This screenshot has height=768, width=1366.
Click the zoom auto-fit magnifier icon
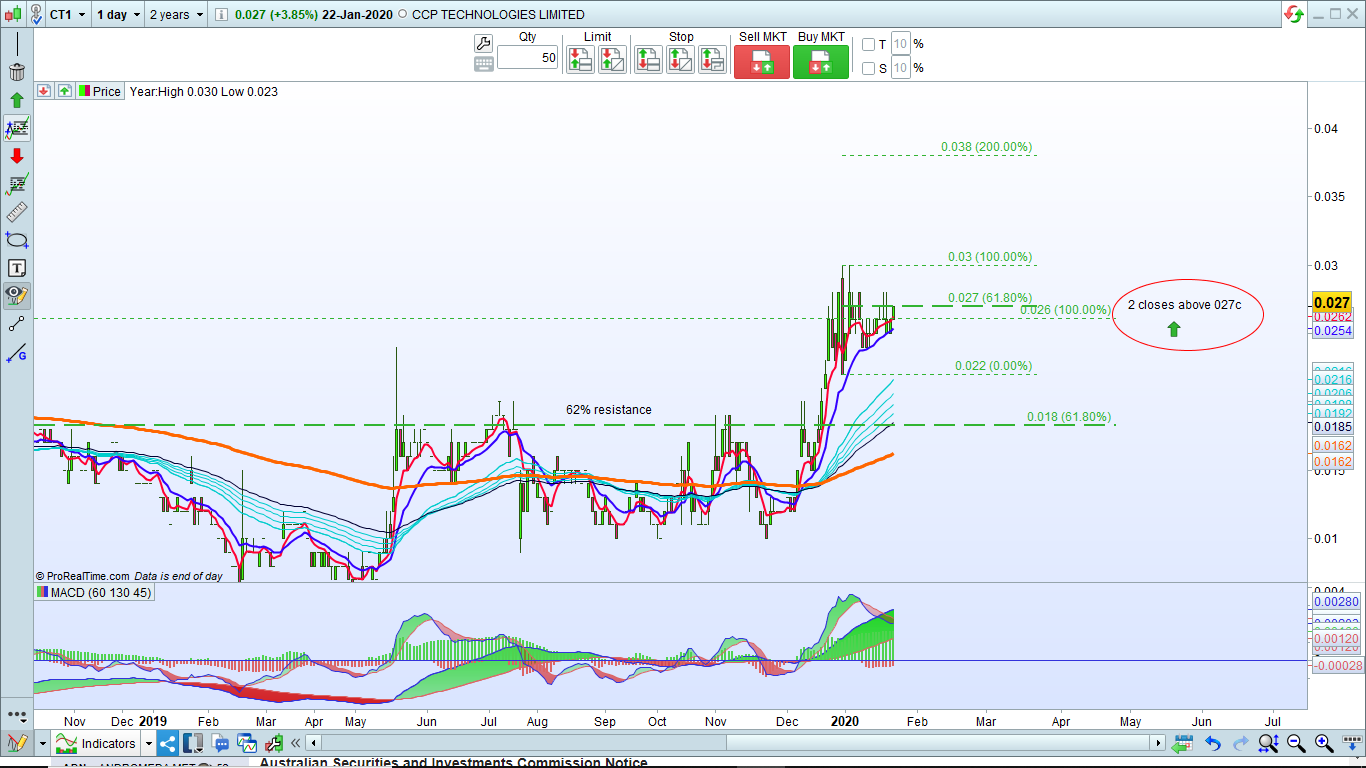(x=1268, y=743)
